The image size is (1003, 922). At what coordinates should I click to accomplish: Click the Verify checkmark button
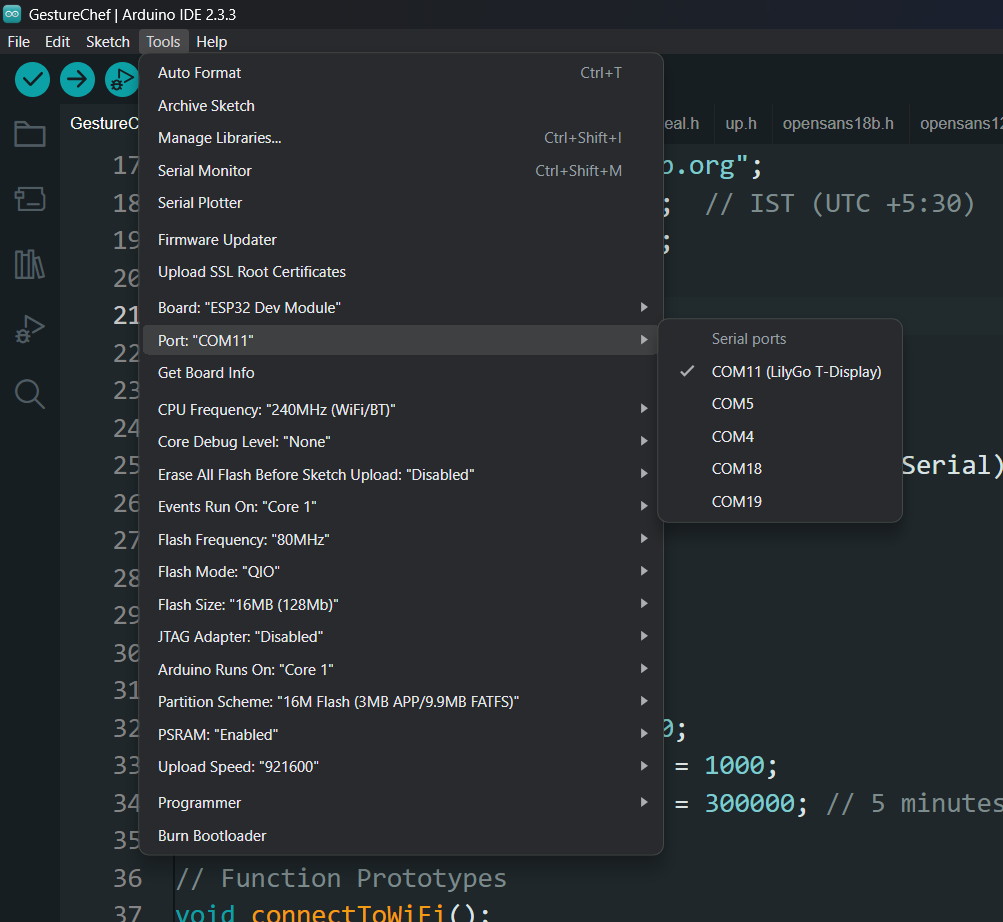[33, 79]
